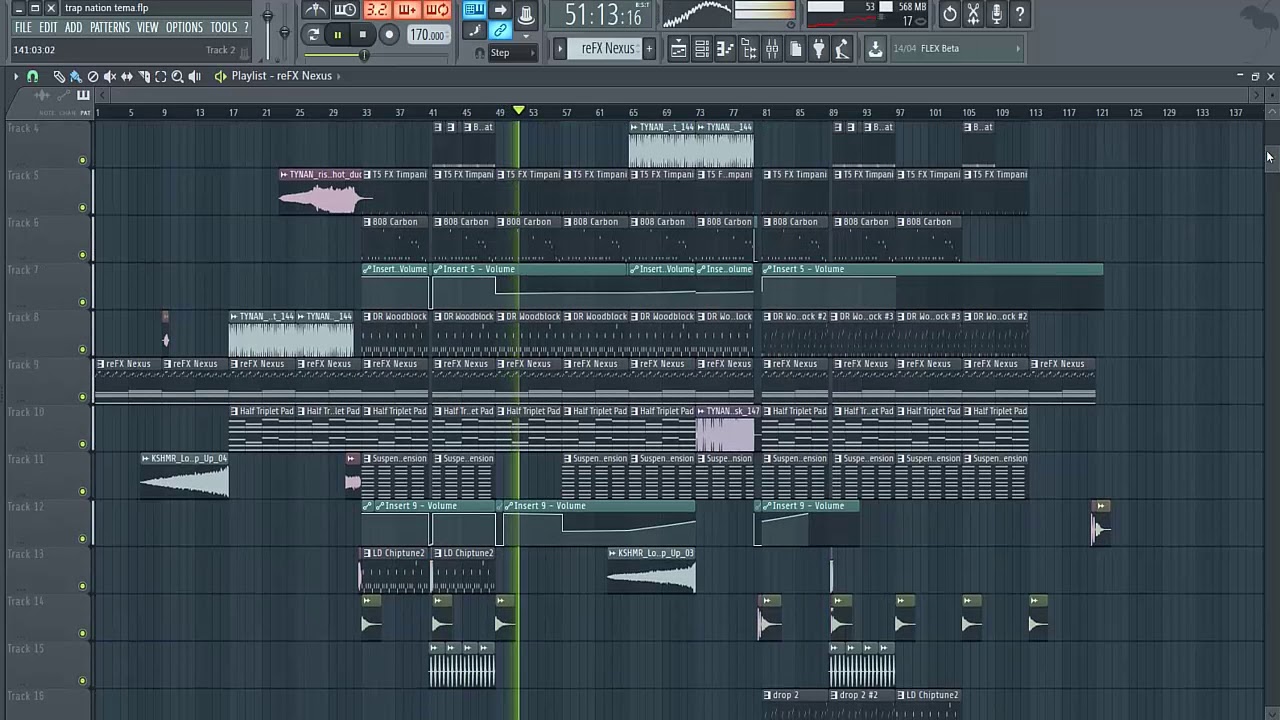The width and height of the screenshot is (1280, 720).
Task: Add new pattern with plus button
Action: pyautogui.click(x=649, y=48)
